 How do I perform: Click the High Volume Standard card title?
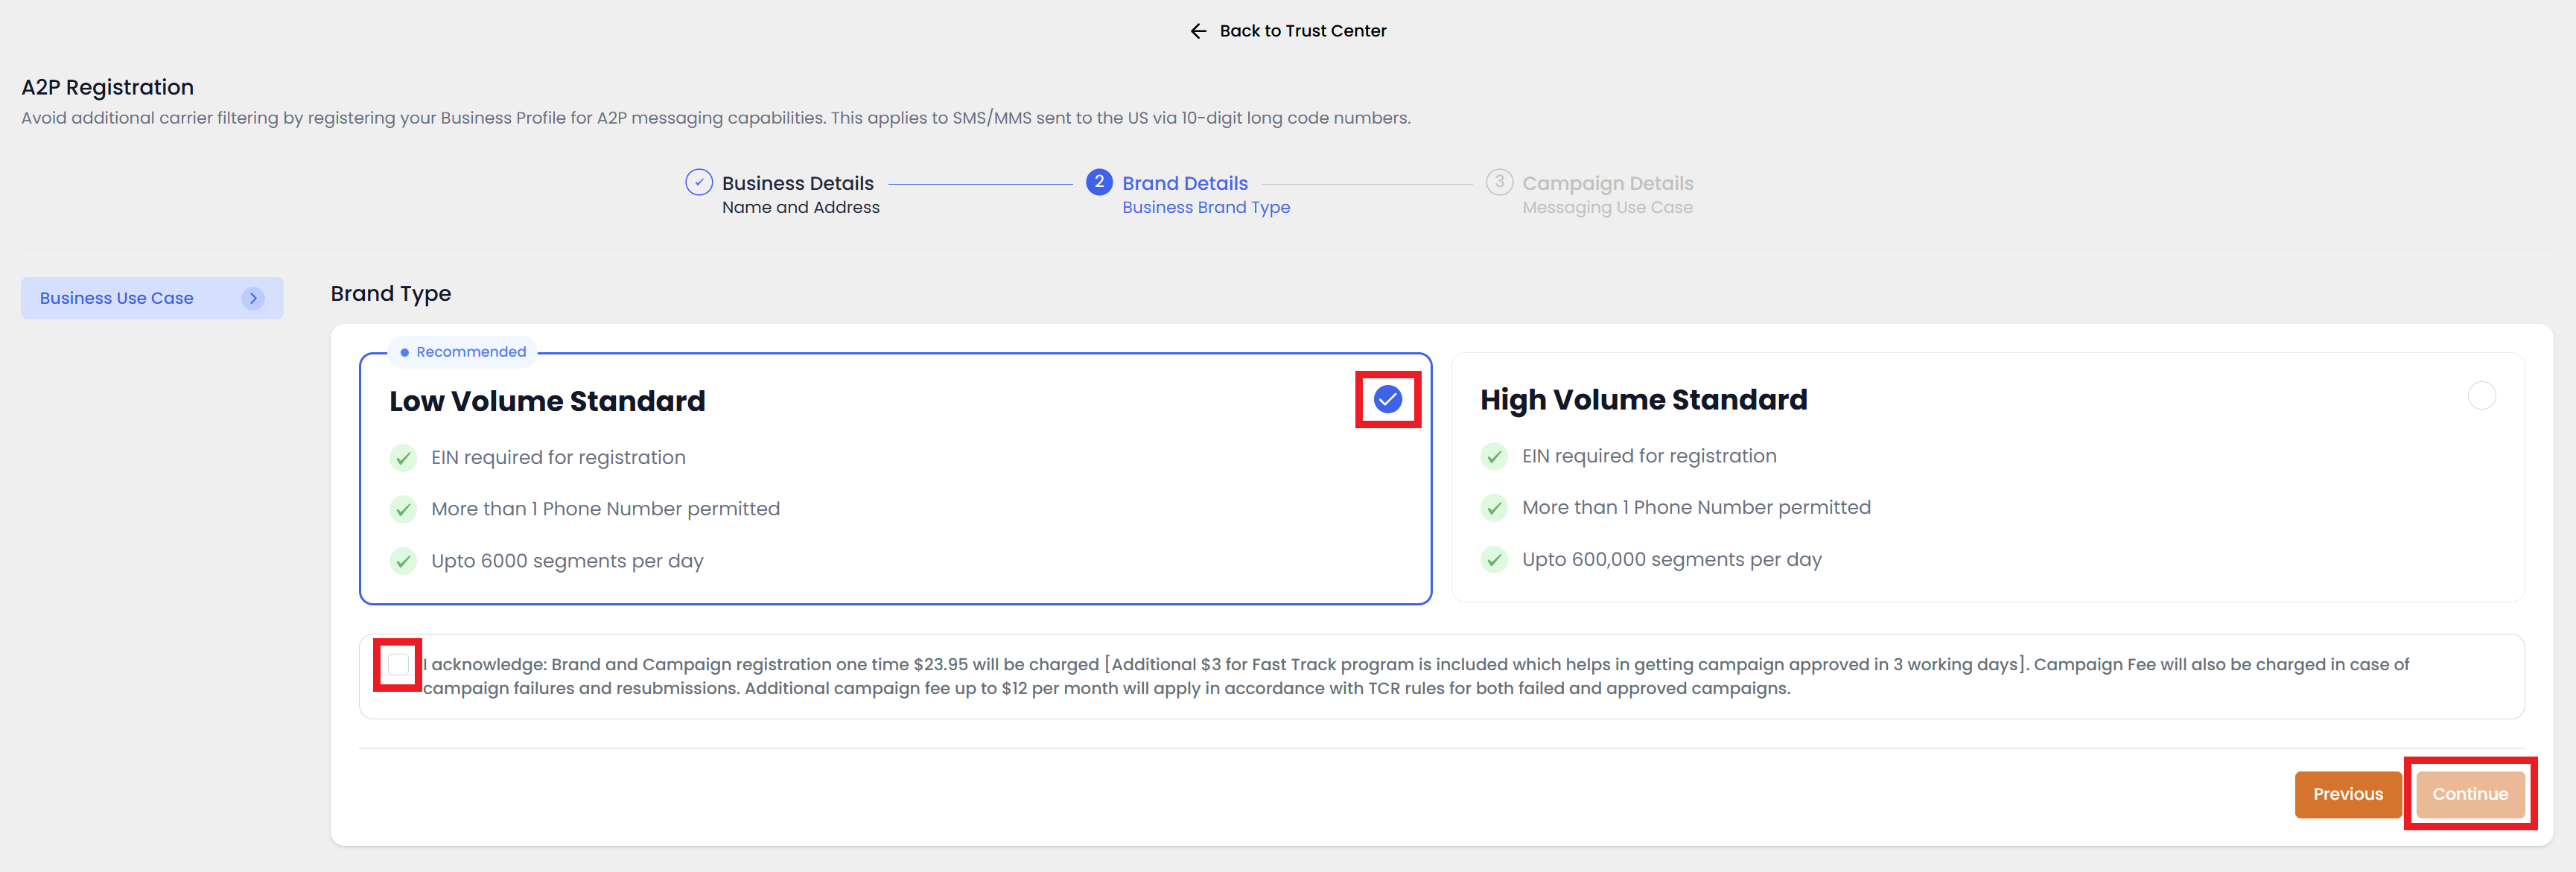[x=1643, y=400]
